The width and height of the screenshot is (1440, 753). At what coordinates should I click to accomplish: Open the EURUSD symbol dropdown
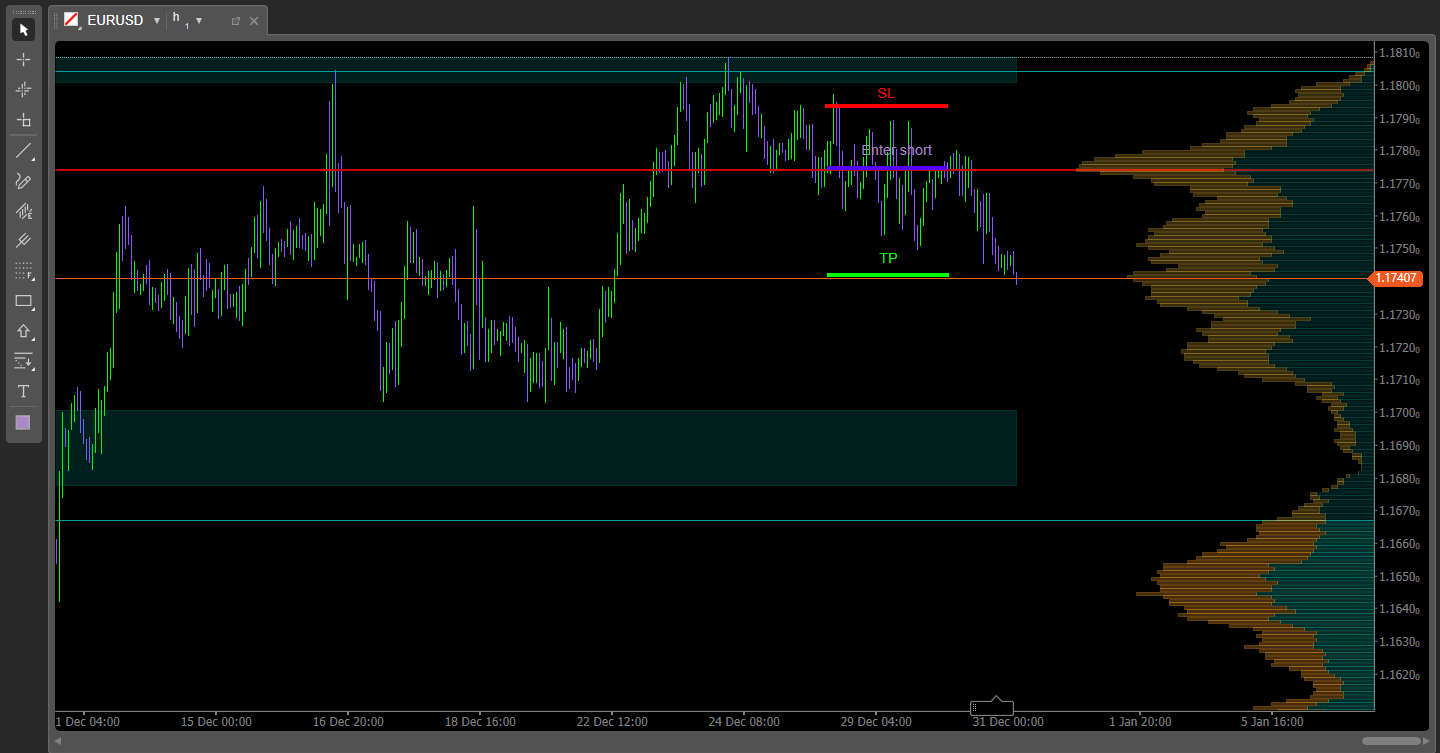[x=157, y=20]
